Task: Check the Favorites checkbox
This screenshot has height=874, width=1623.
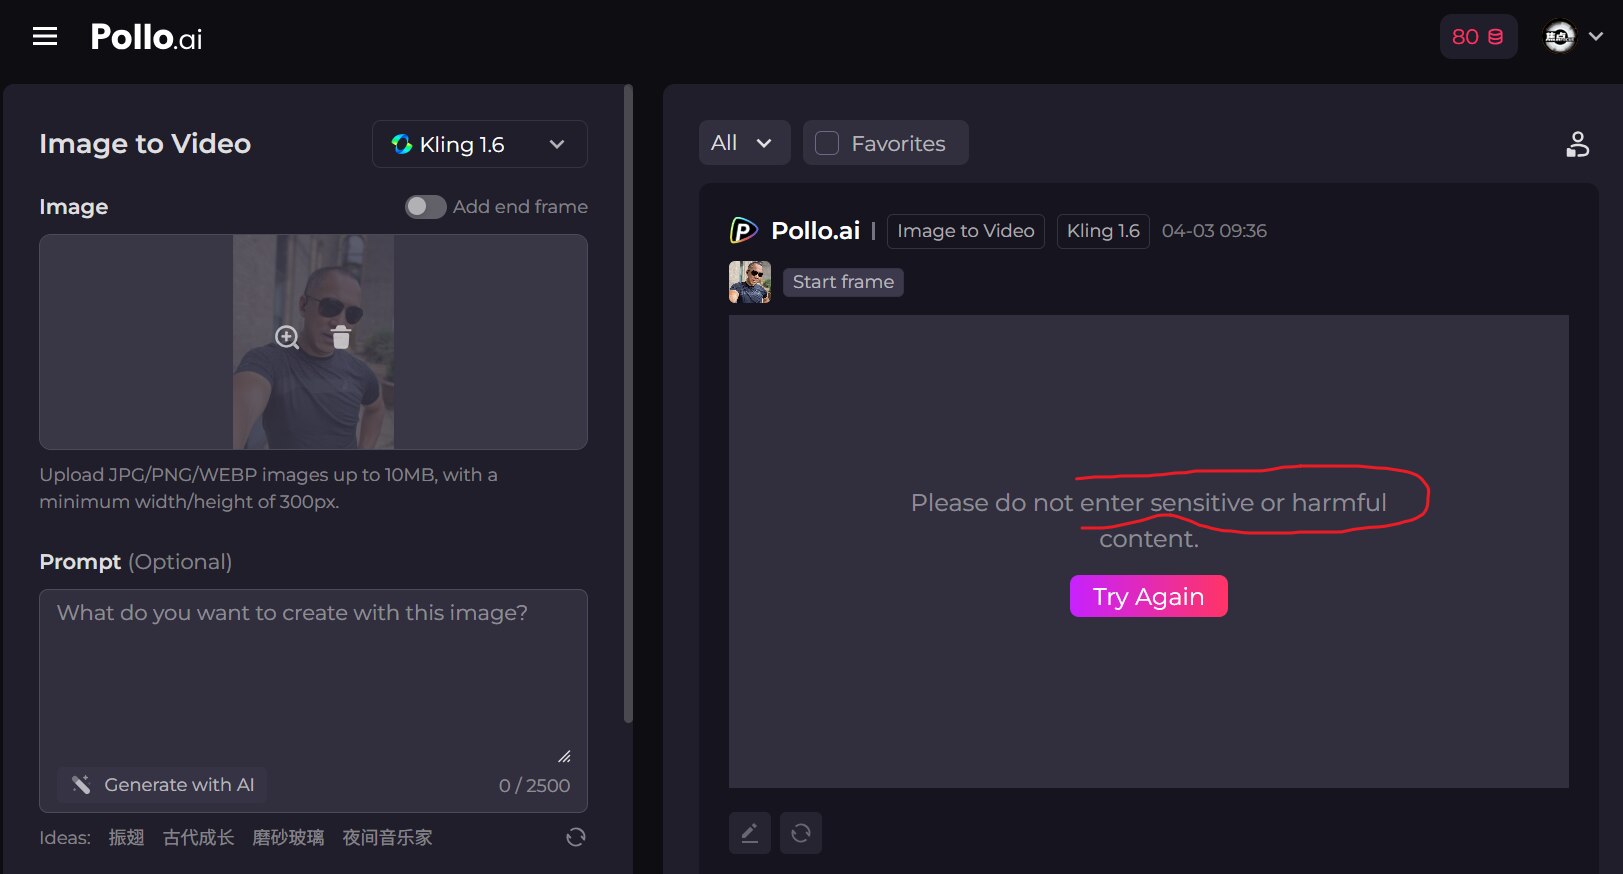Action: [x=827, y=144]
